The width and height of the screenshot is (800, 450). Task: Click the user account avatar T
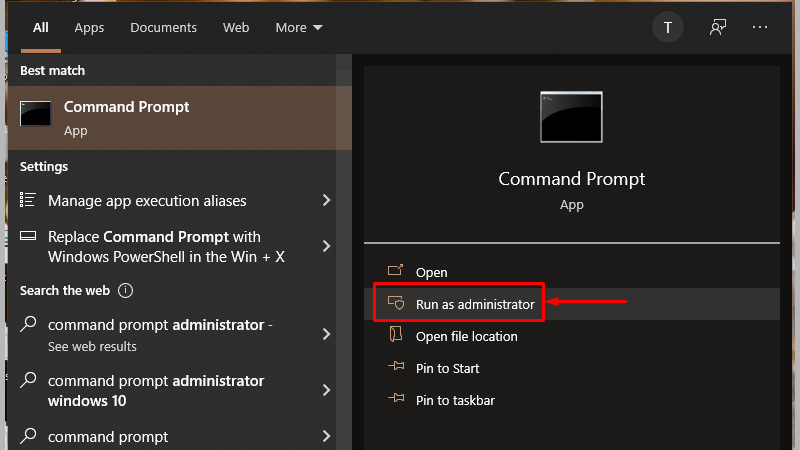pos(667,28)
